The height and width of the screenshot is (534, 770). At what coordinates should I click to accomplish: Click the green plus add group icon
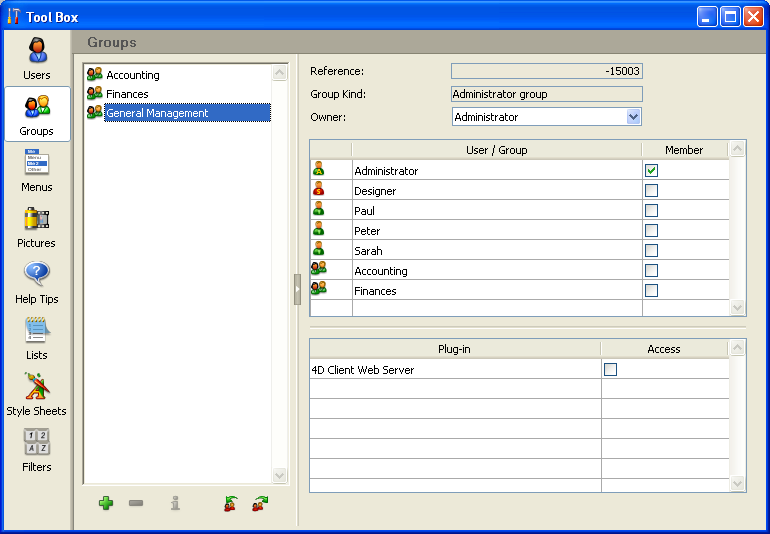tap(106, 503)
